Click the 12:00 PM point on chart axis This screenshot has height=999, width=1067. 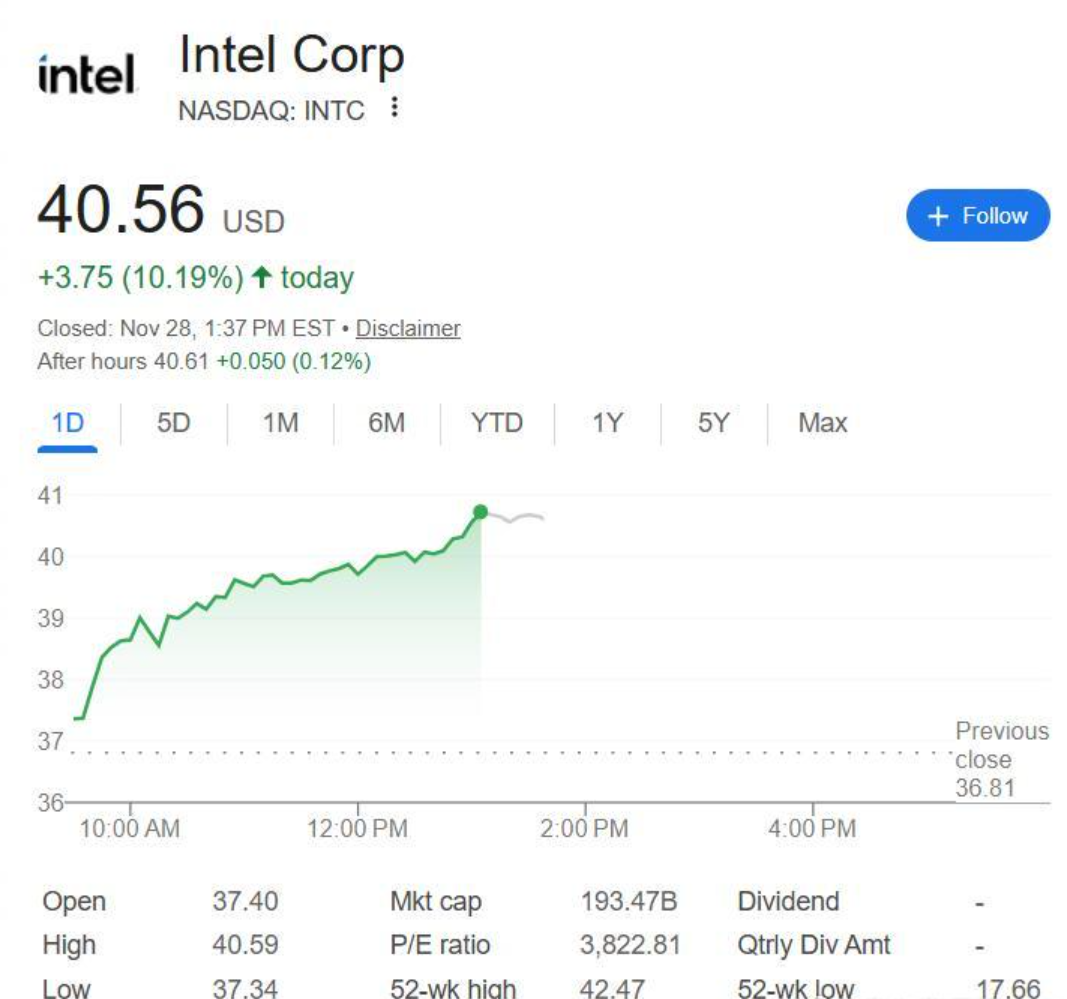click(358, 827)
